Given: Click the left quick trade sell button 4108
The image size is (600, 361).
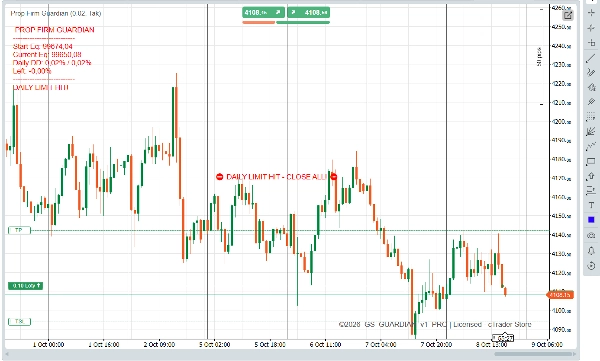Looking at the screenshot, I should [x=263, y=13].
